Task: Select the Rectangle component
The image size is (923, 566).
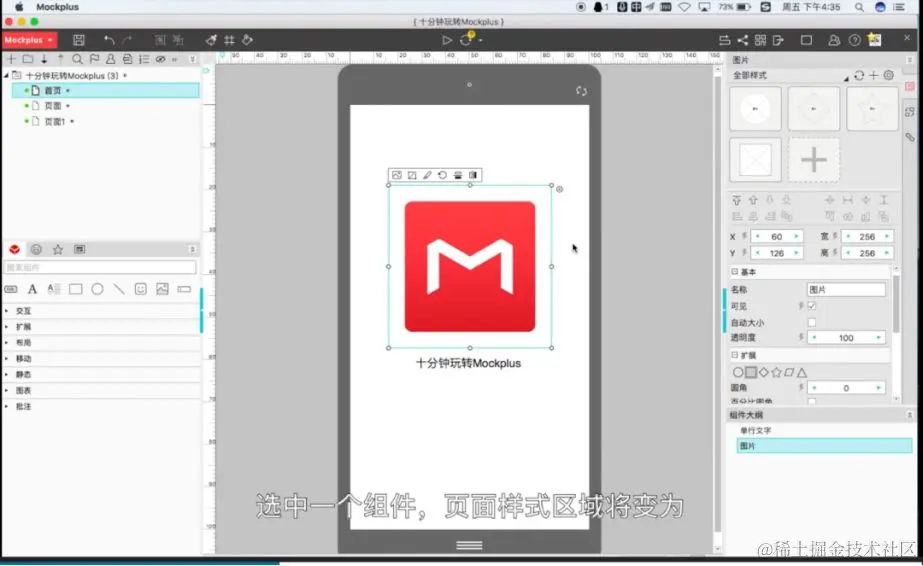Action: 76,289
